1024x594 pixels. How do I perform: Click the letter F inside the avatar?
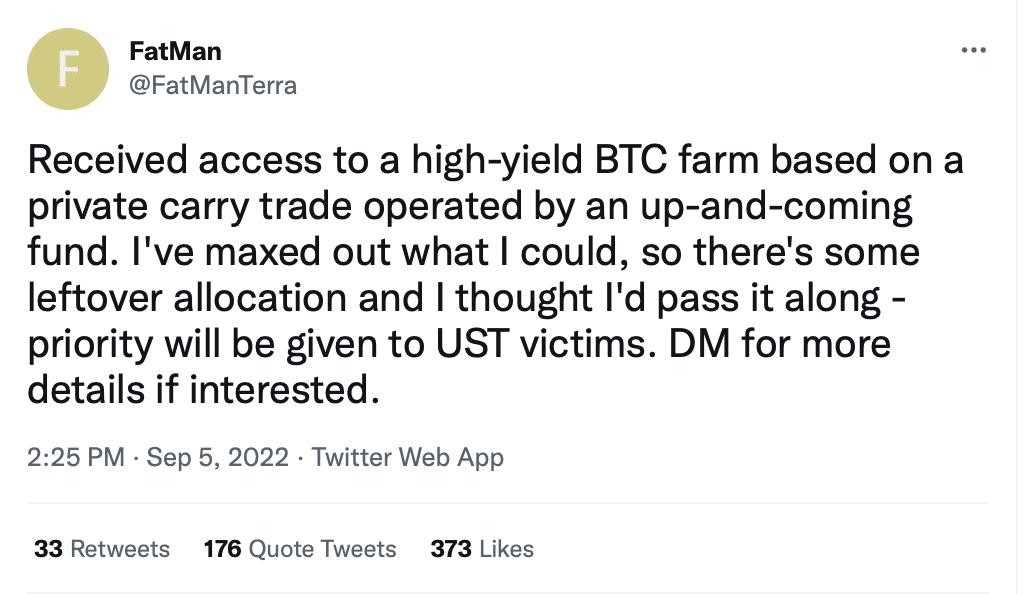pos(68,69)
